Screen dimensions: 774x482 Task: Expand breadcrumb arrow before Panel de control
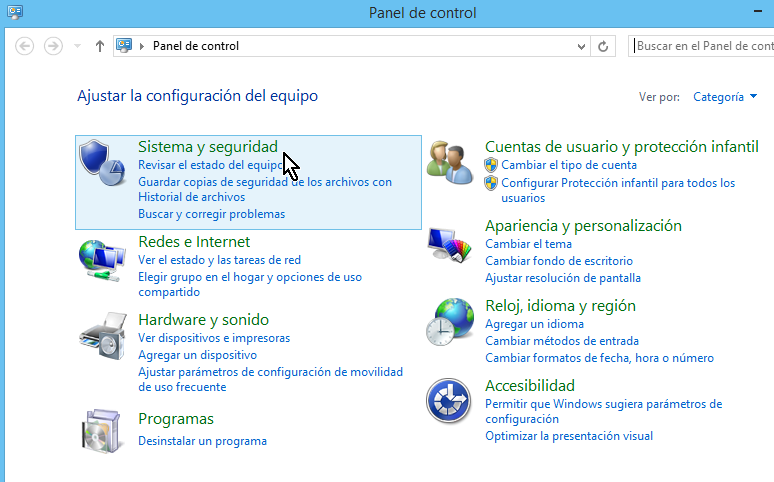142,46
